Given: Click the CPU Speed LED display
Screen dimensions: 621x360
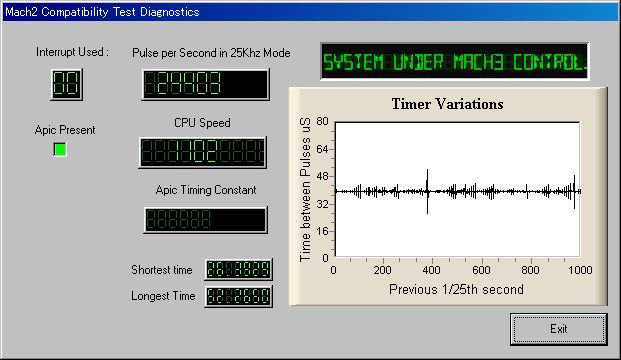Looking at the screenshot, I should point(202,152).
